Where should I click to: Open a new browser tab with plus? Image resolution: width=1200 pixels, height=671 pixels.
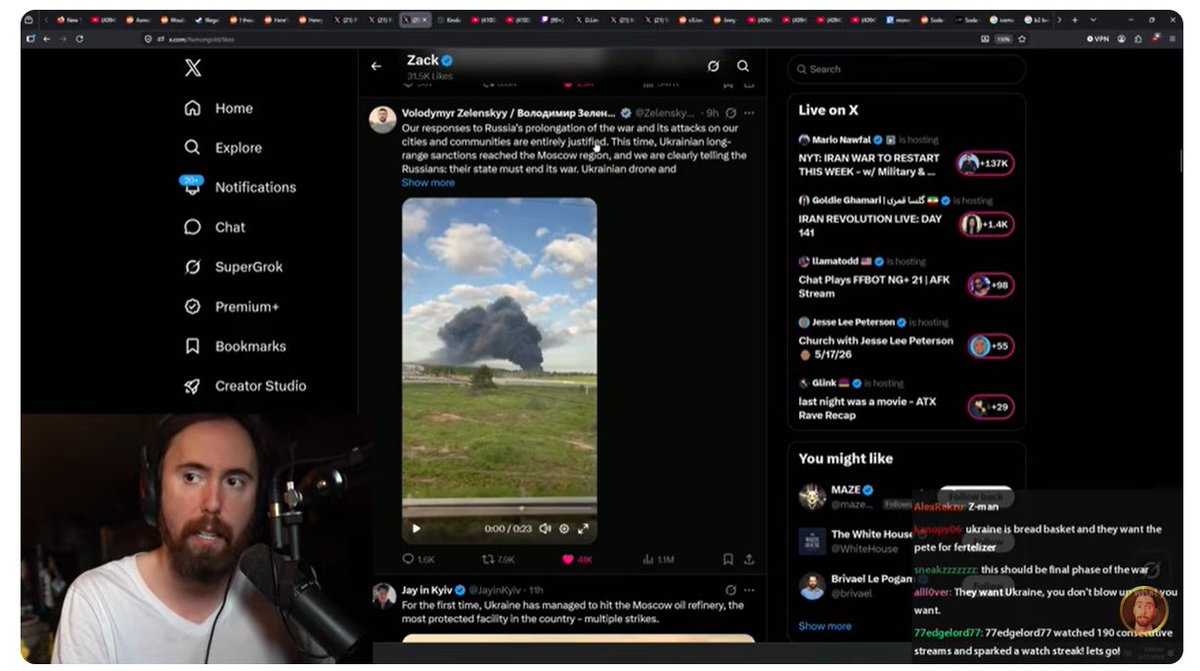(x=1075, y=19)
